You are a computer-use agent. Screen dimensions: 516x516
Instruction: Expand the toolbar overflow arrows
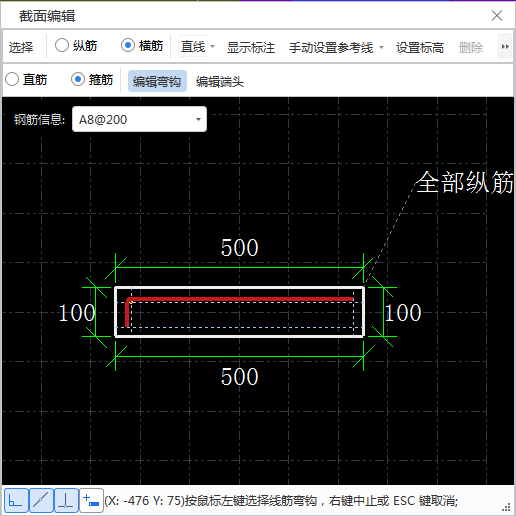pos(505,46)
